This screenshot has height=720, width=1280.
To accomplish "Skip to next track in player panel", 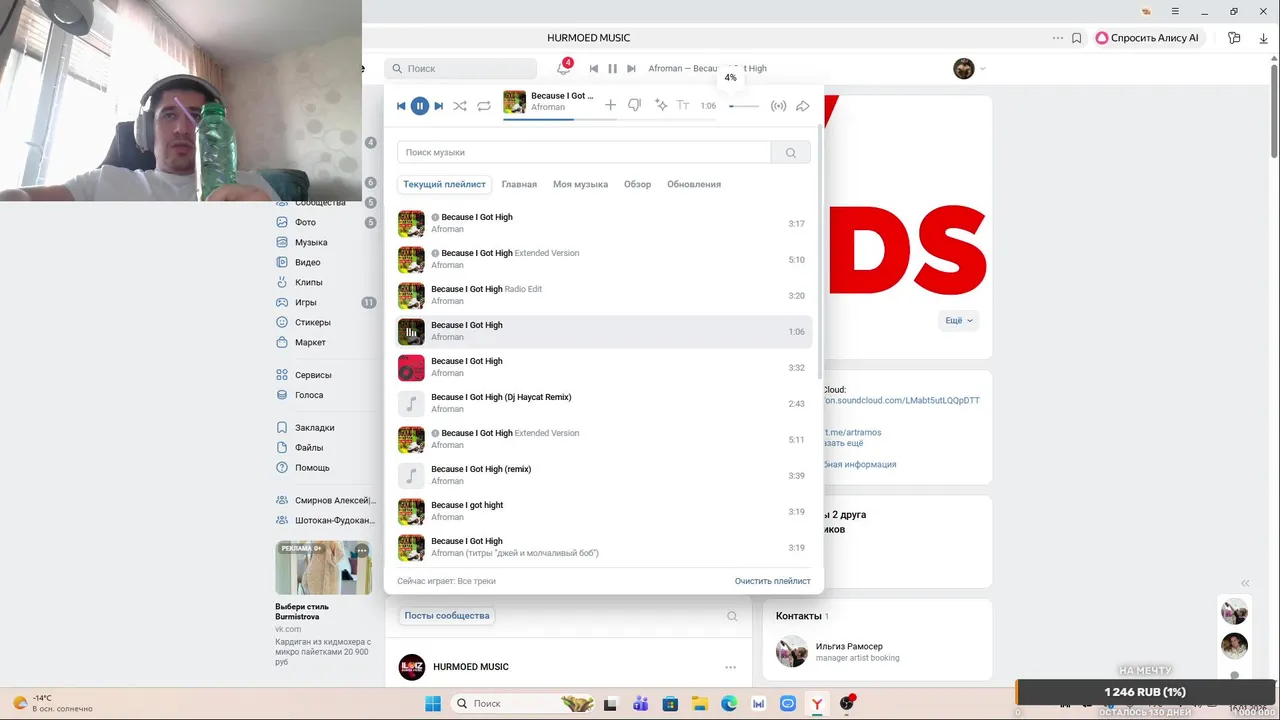I will pos(438,106).
